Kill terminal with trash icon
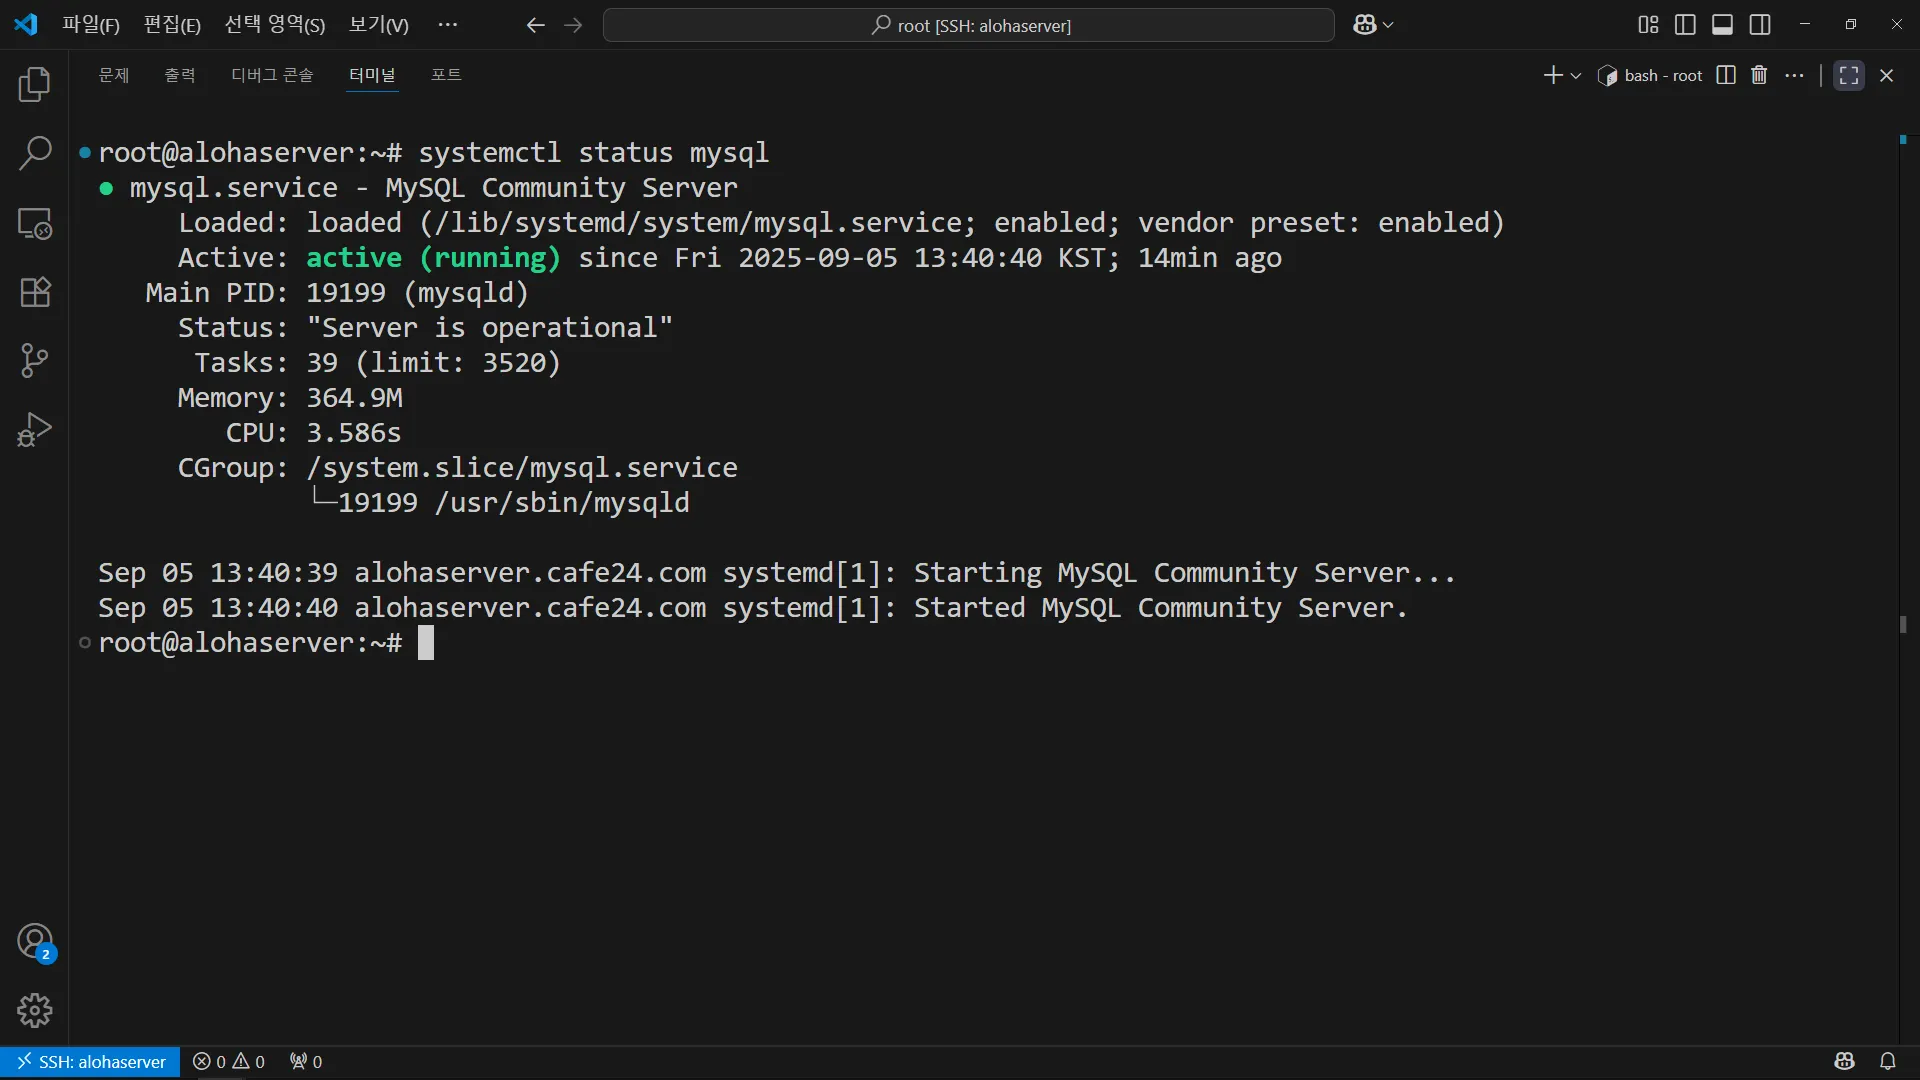Screen dimensions: 1920x1080 [1759, 75]
